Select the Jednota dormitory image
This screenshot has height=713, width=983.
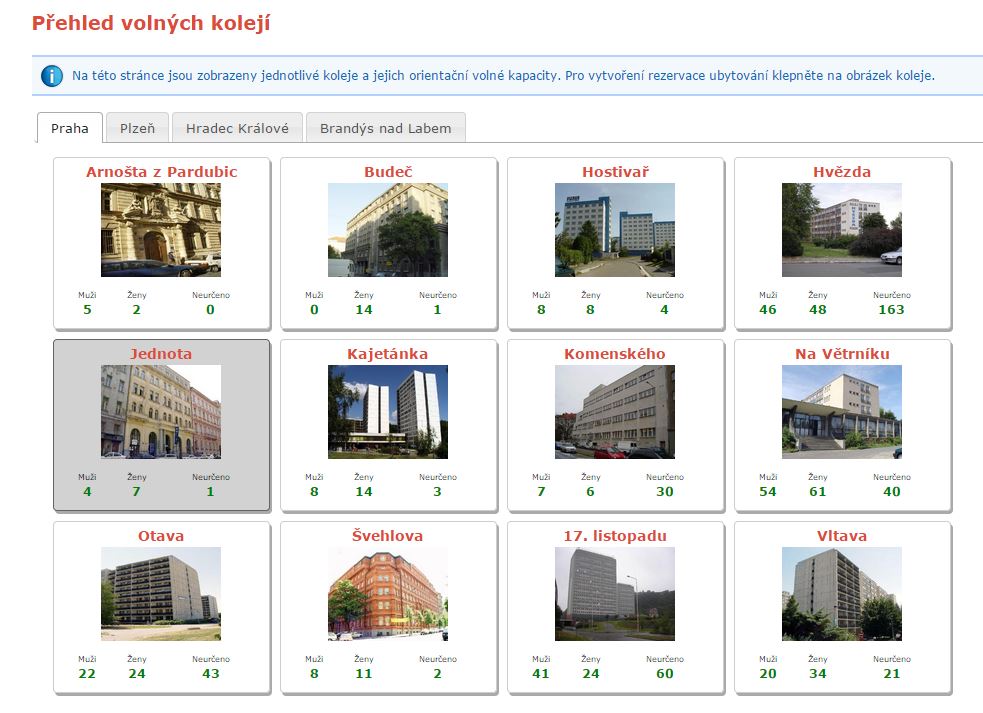pyautogui.click(x=161, y=412)
